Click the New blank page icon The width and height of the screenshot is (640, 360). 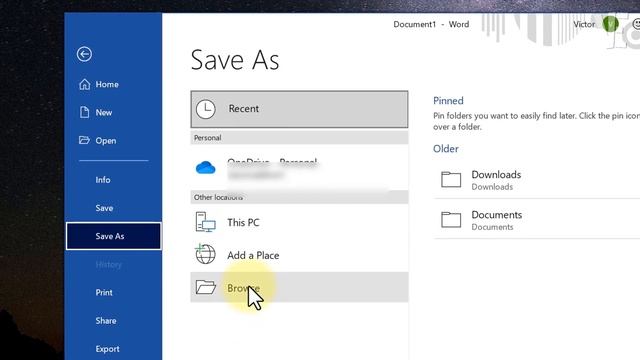coord(84,112)
